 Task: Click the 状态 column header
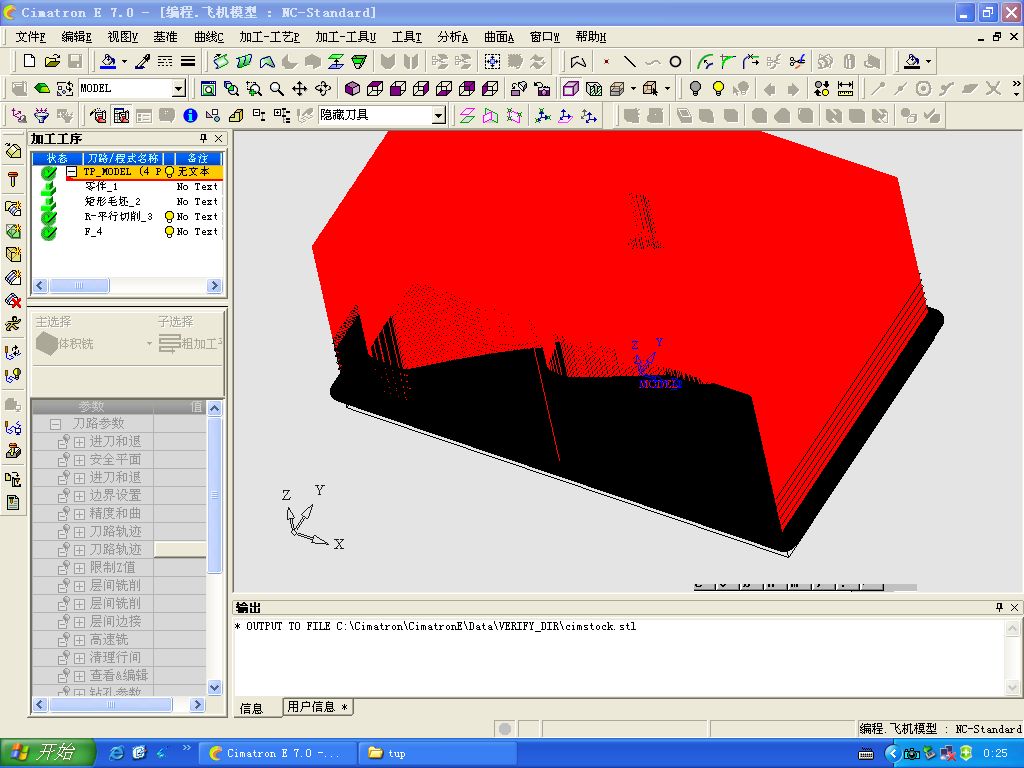[x=57, y=158]
